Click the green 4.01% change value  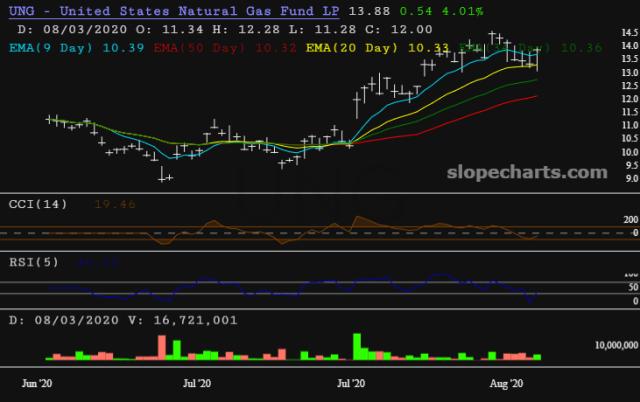463,11
